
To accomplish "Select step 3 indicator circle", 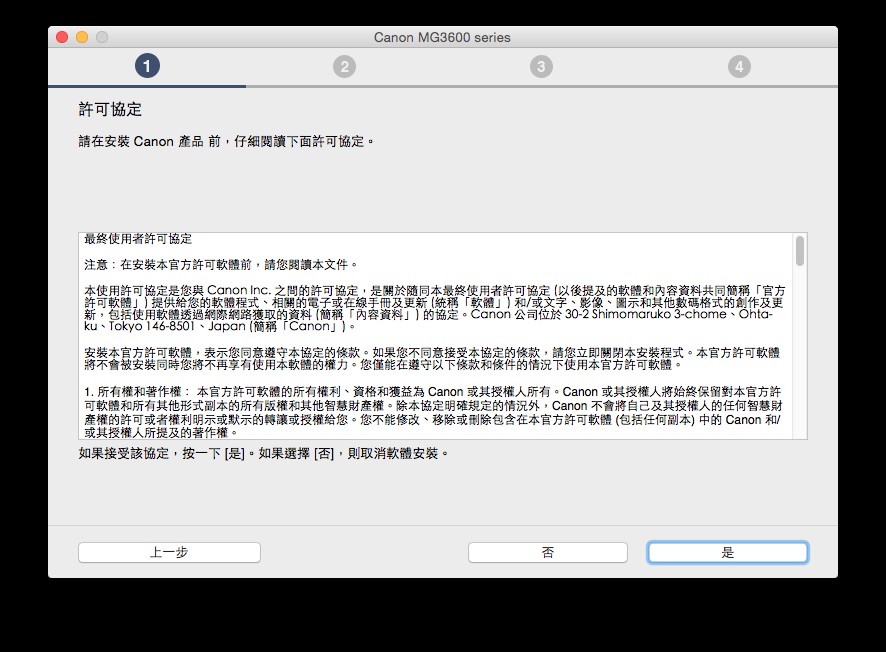I will click(541, 67).
